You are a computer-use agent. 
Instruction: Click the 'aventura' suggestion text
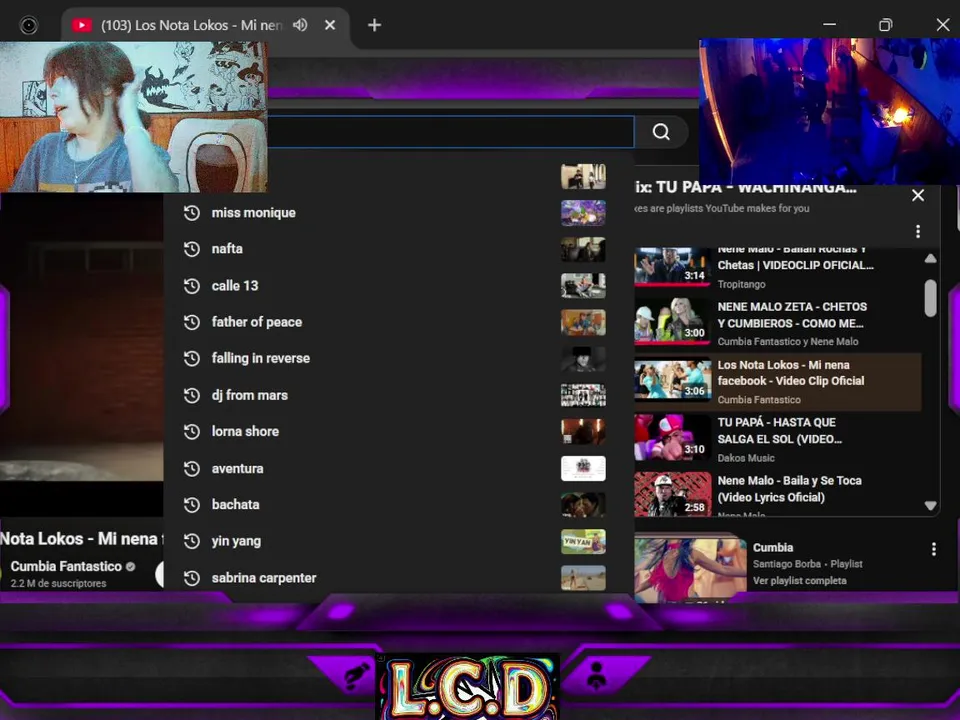point(238,468)
